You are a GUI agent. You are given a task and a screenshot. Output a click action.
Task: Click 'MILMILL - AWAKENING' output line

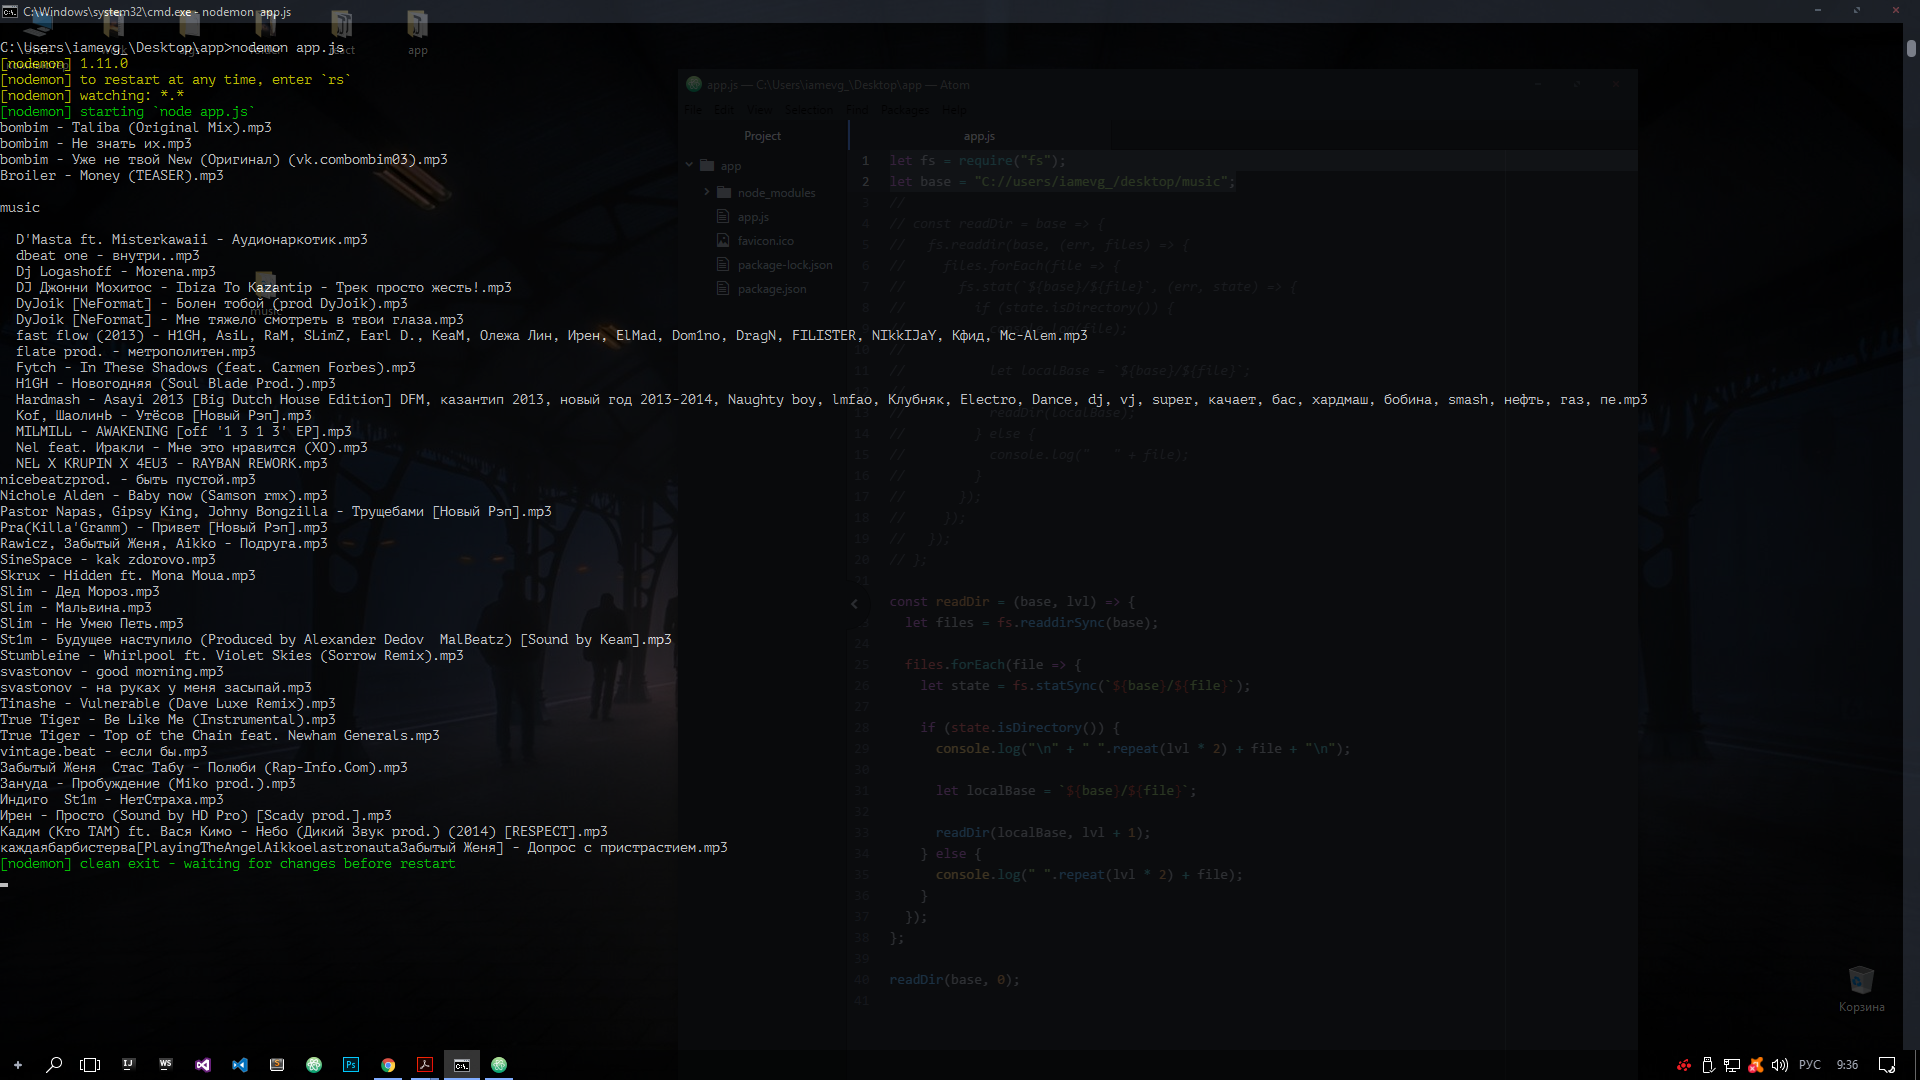(184, 432)
